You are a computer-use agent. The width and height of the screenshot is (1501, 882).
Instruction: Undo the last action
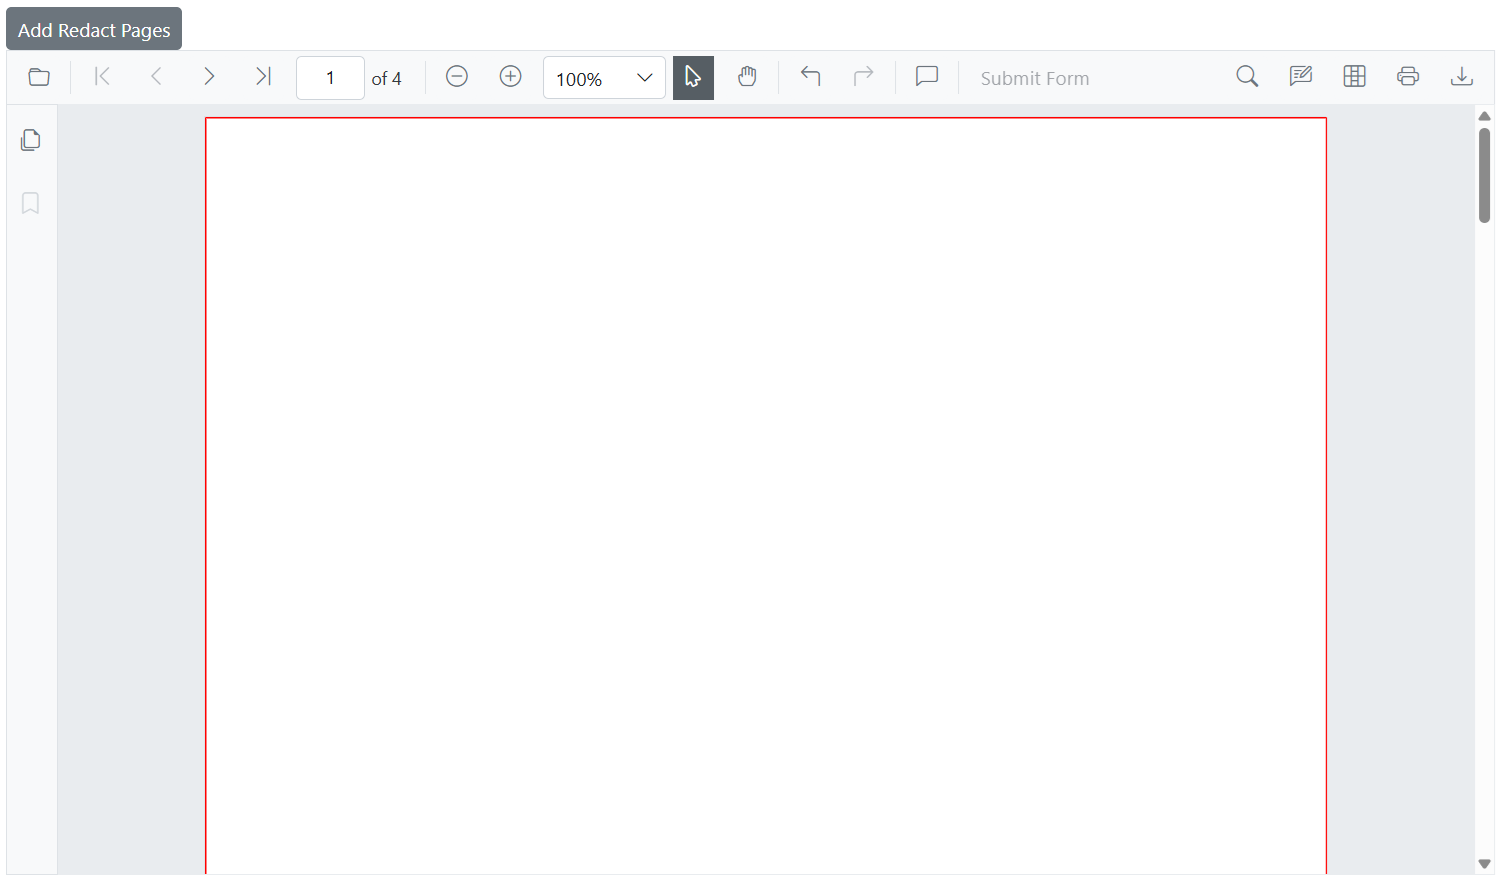810,76
